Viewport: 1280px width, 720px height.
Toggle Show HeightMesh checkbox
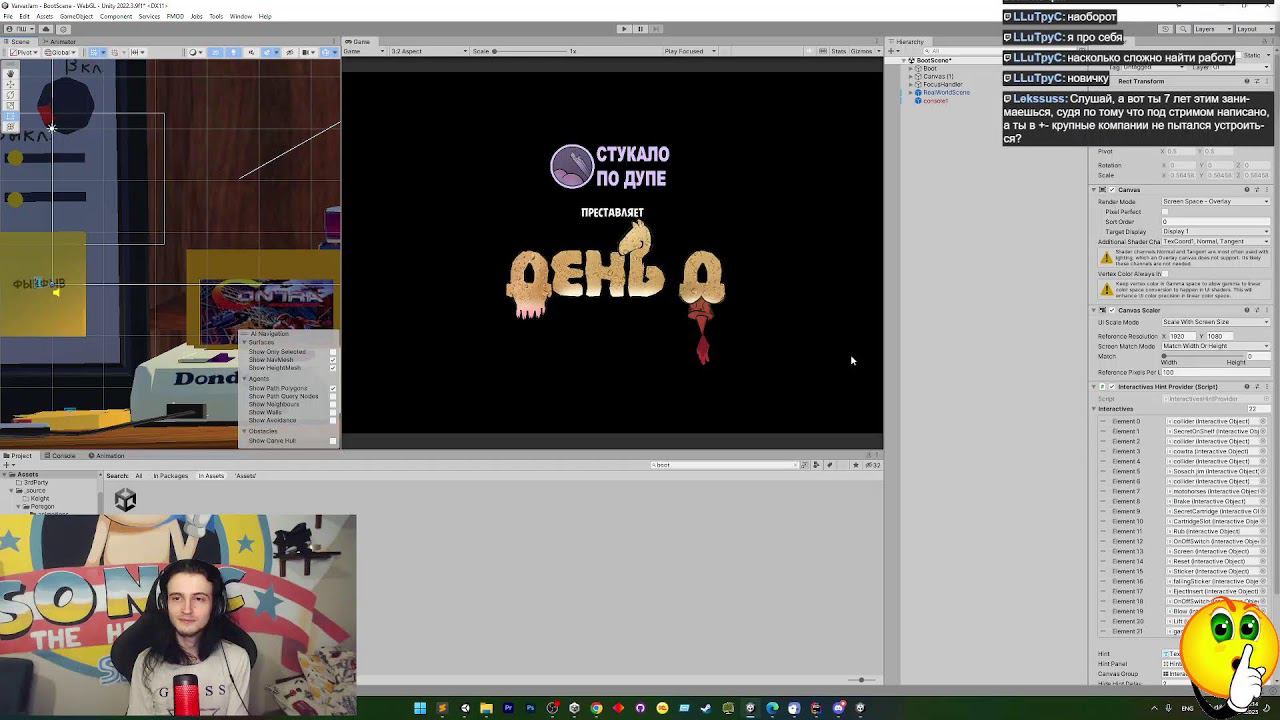click(x=333, y=368)
